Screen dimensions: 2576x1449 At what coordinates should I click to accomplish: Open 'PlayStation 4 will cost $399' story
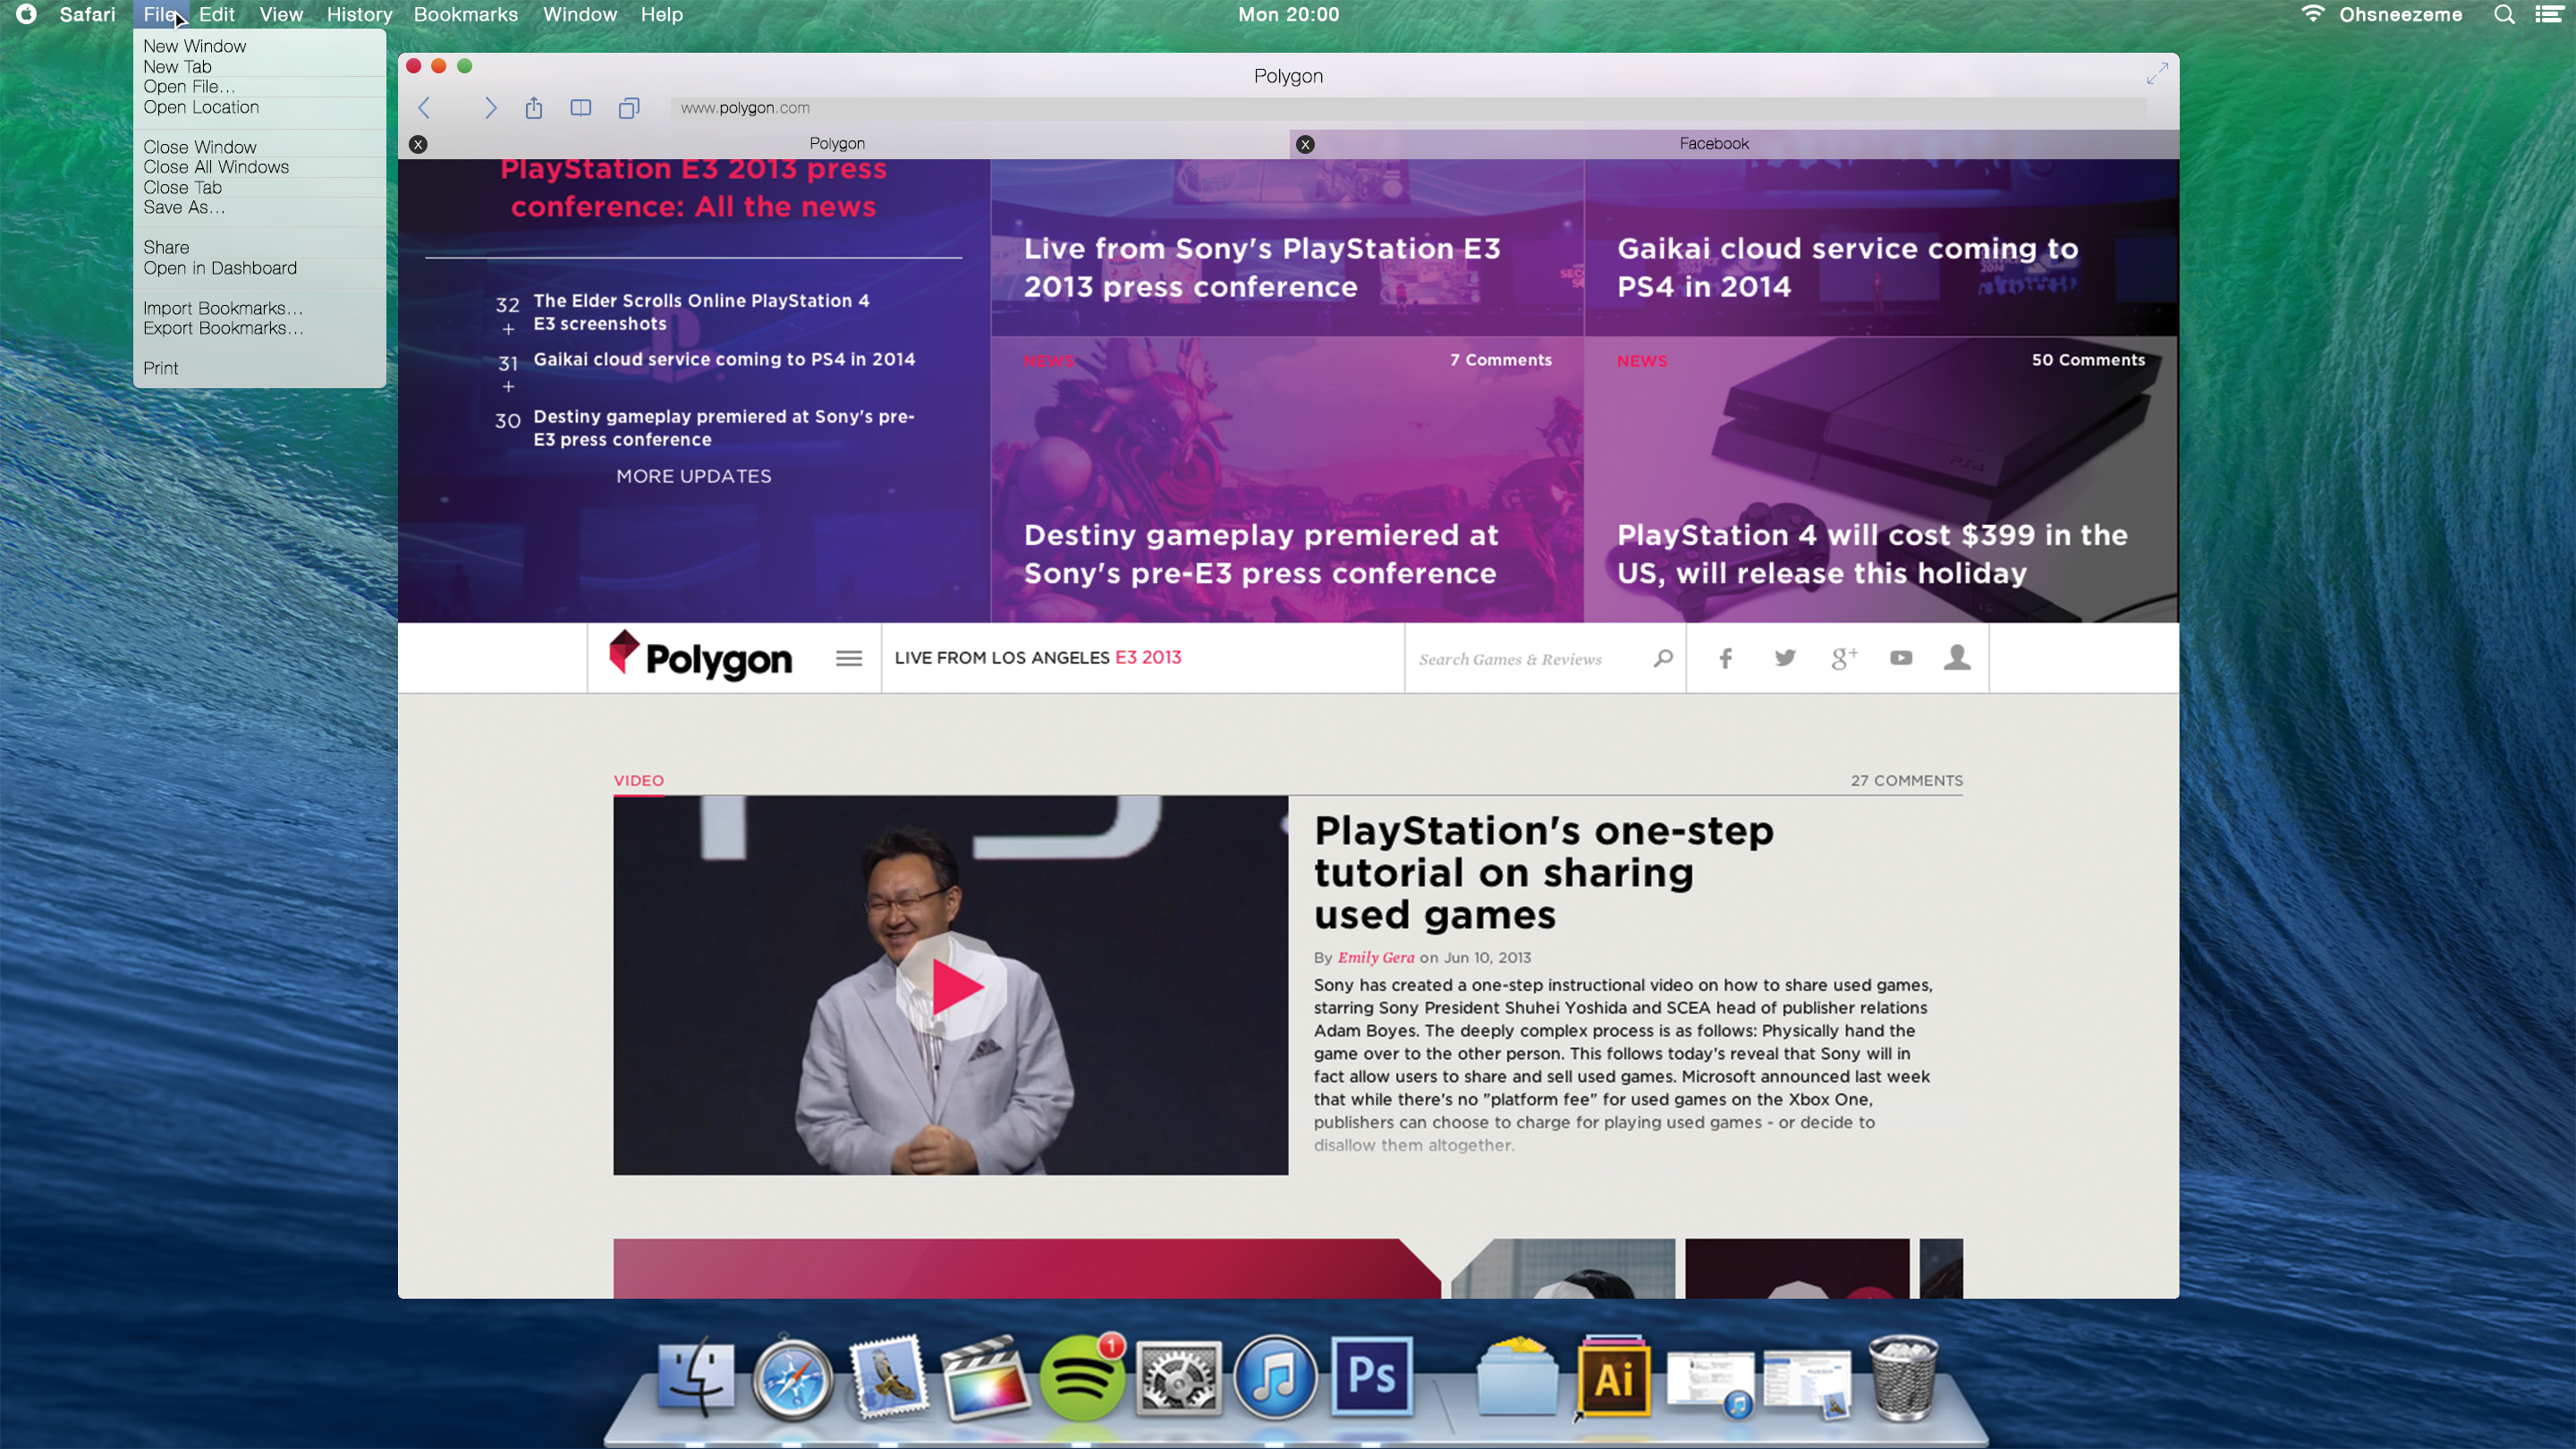coord(1871,554)
